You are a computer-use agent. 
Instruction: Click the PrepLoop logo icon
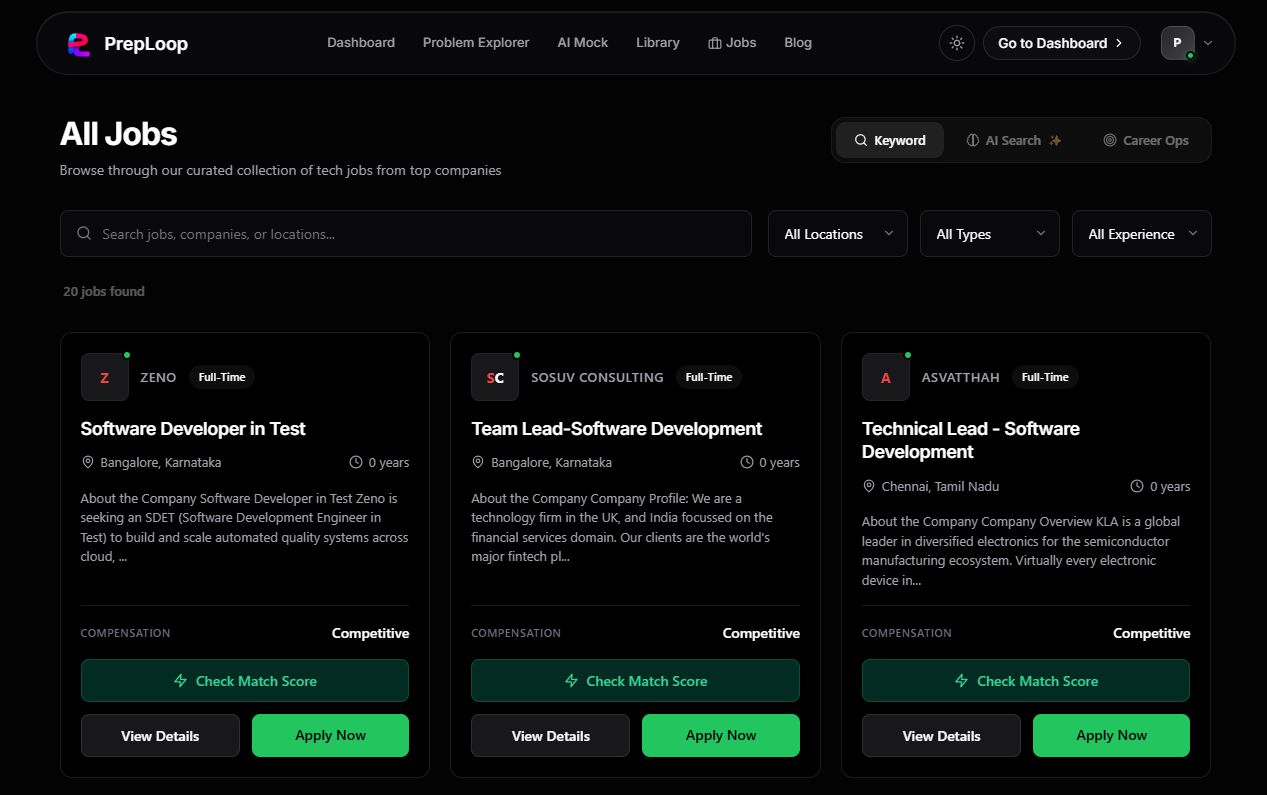[78, 44]
